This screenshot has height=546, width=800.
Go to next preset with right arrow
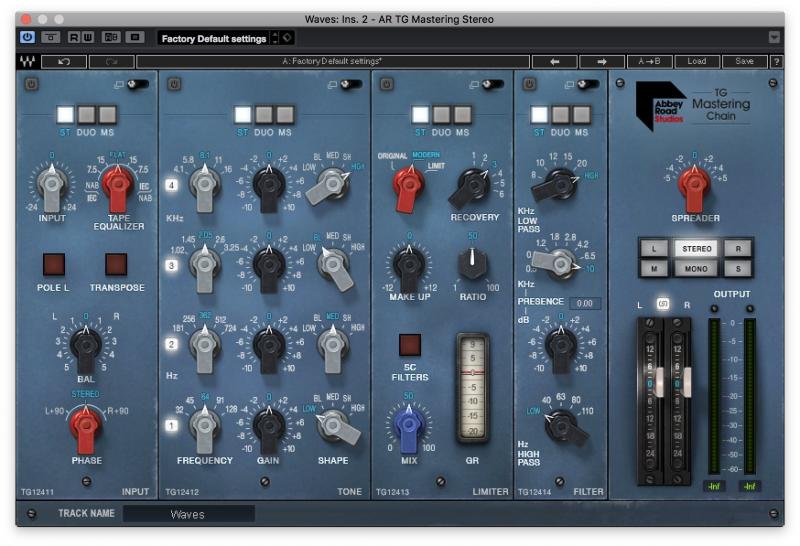602,62
